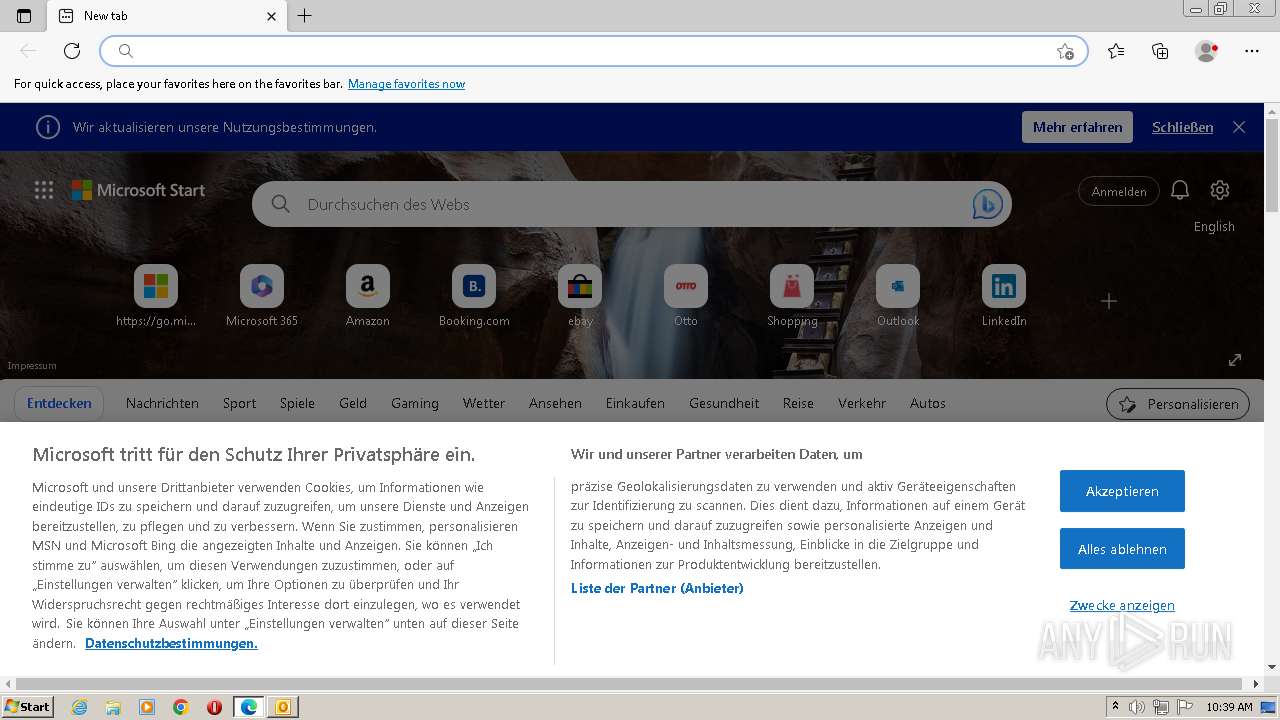
Task: Open the Collections icon in toolbar
Action: coord(1160,51)
